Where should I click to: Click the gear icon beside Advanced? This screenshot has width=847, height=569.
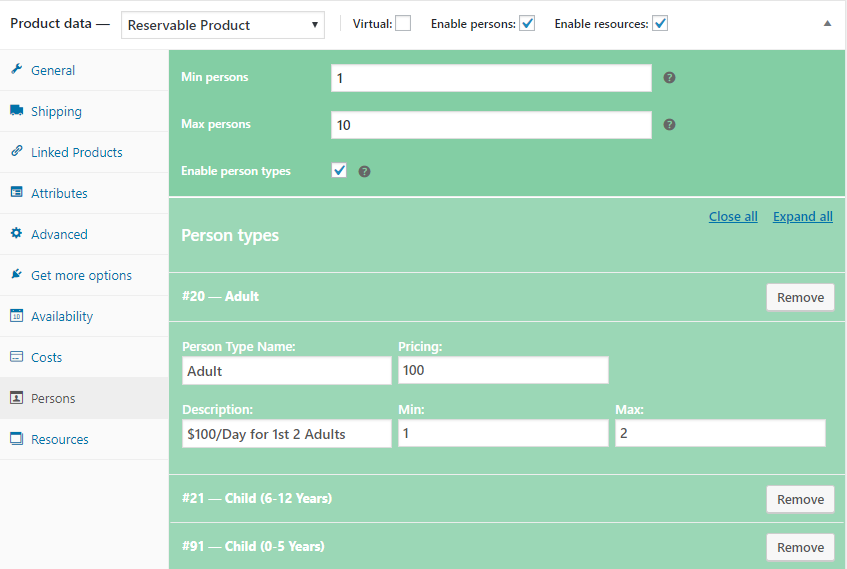click(x=16, y=234)
